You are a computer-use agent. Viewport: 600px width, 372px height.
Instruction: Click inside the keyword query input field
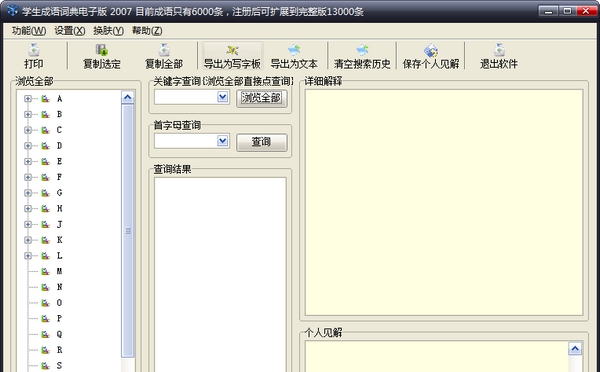(186, 97)
